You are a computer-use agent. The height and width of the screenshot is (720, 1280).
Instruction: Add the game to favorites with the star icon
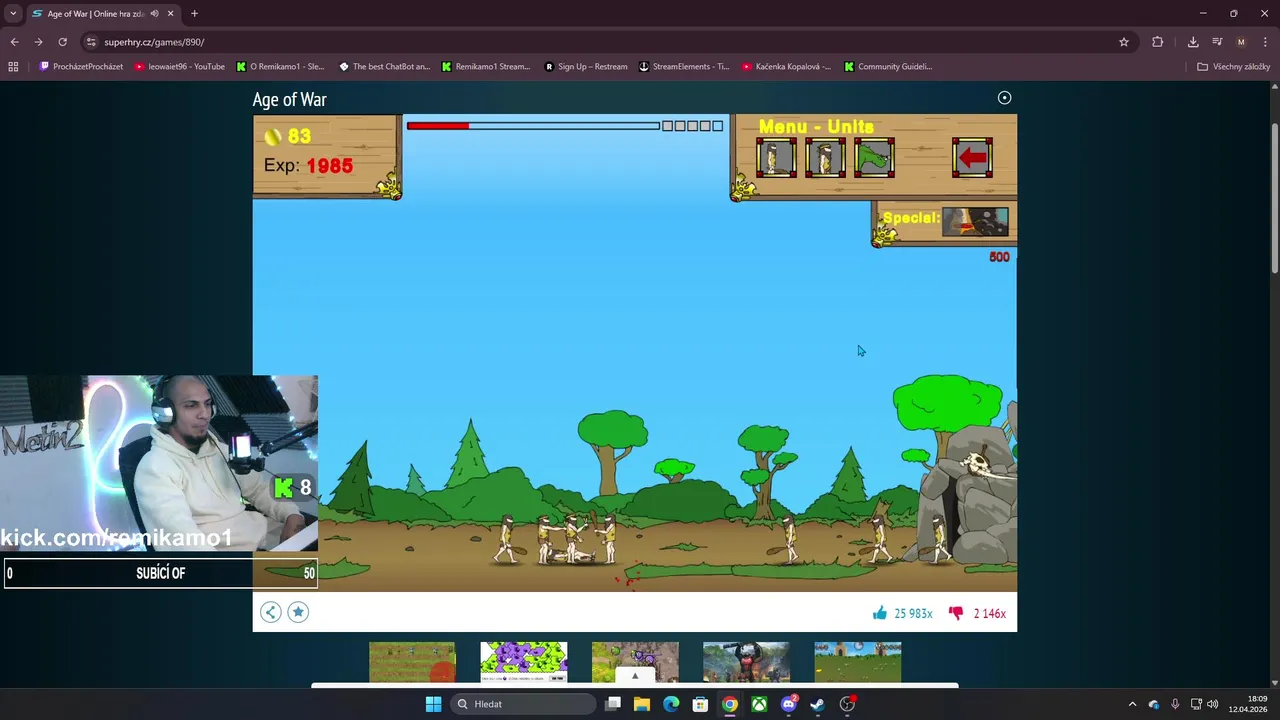298,612
